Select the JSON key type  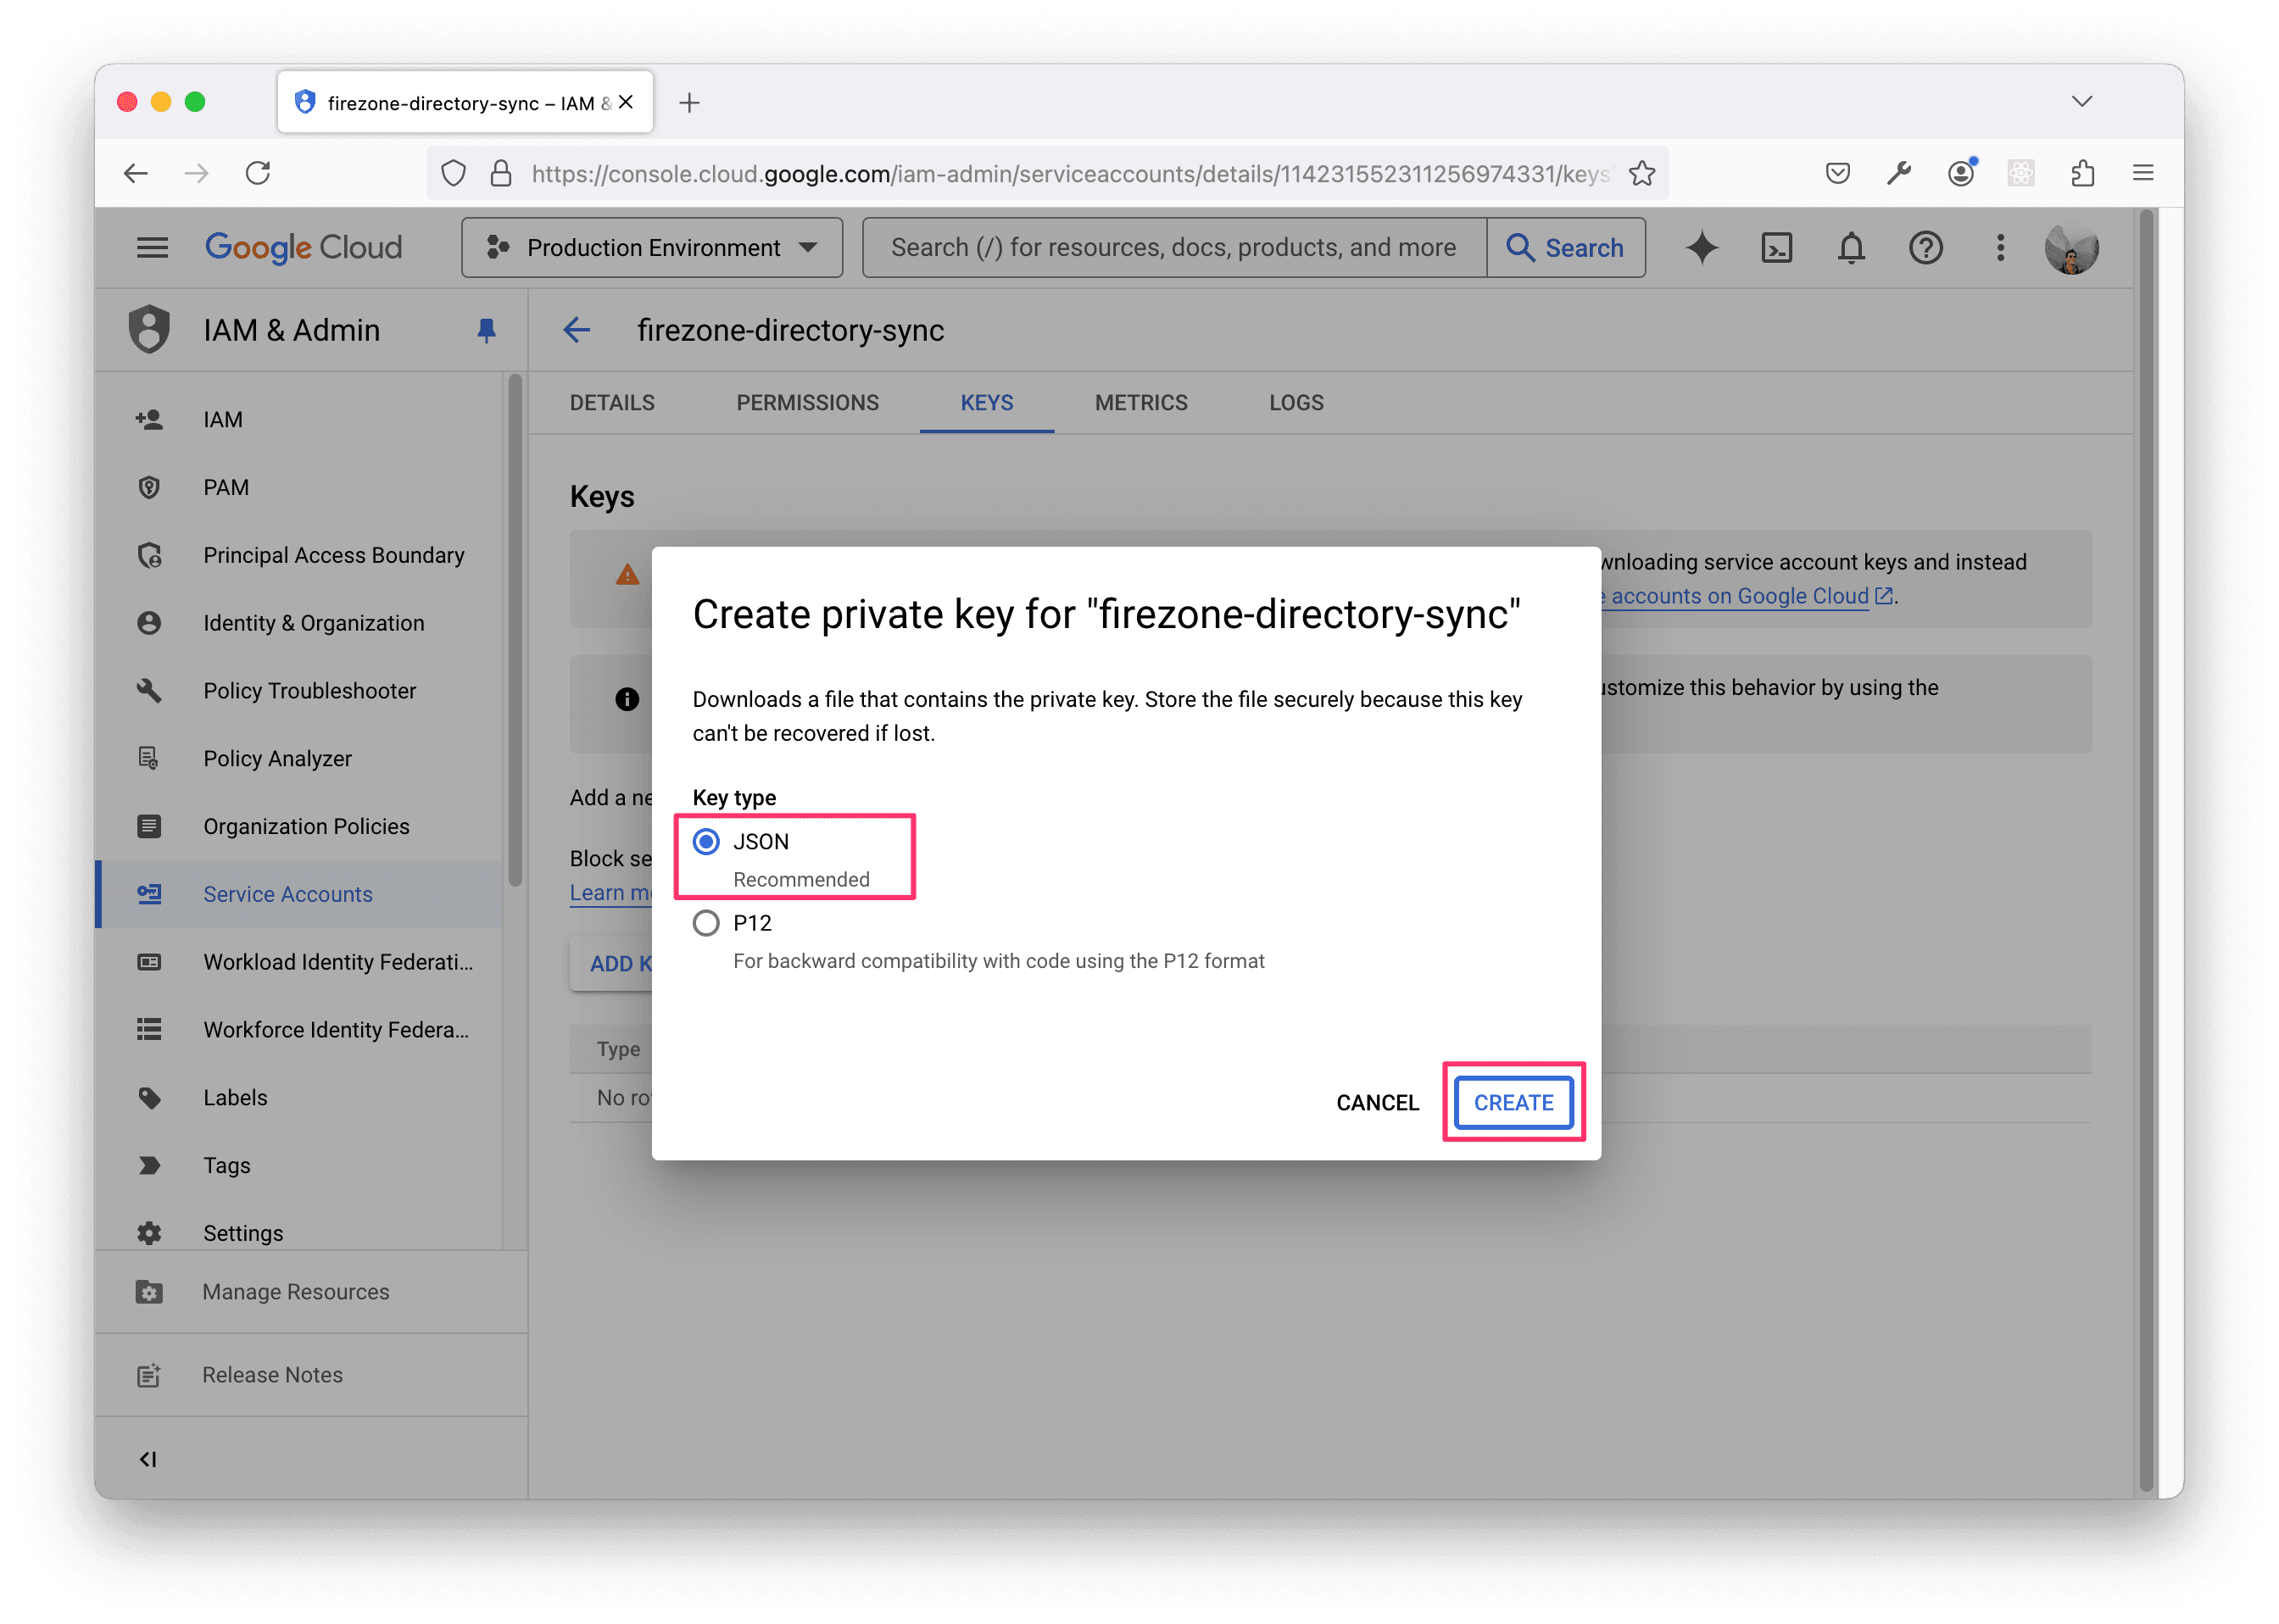[x=706, y=841]
